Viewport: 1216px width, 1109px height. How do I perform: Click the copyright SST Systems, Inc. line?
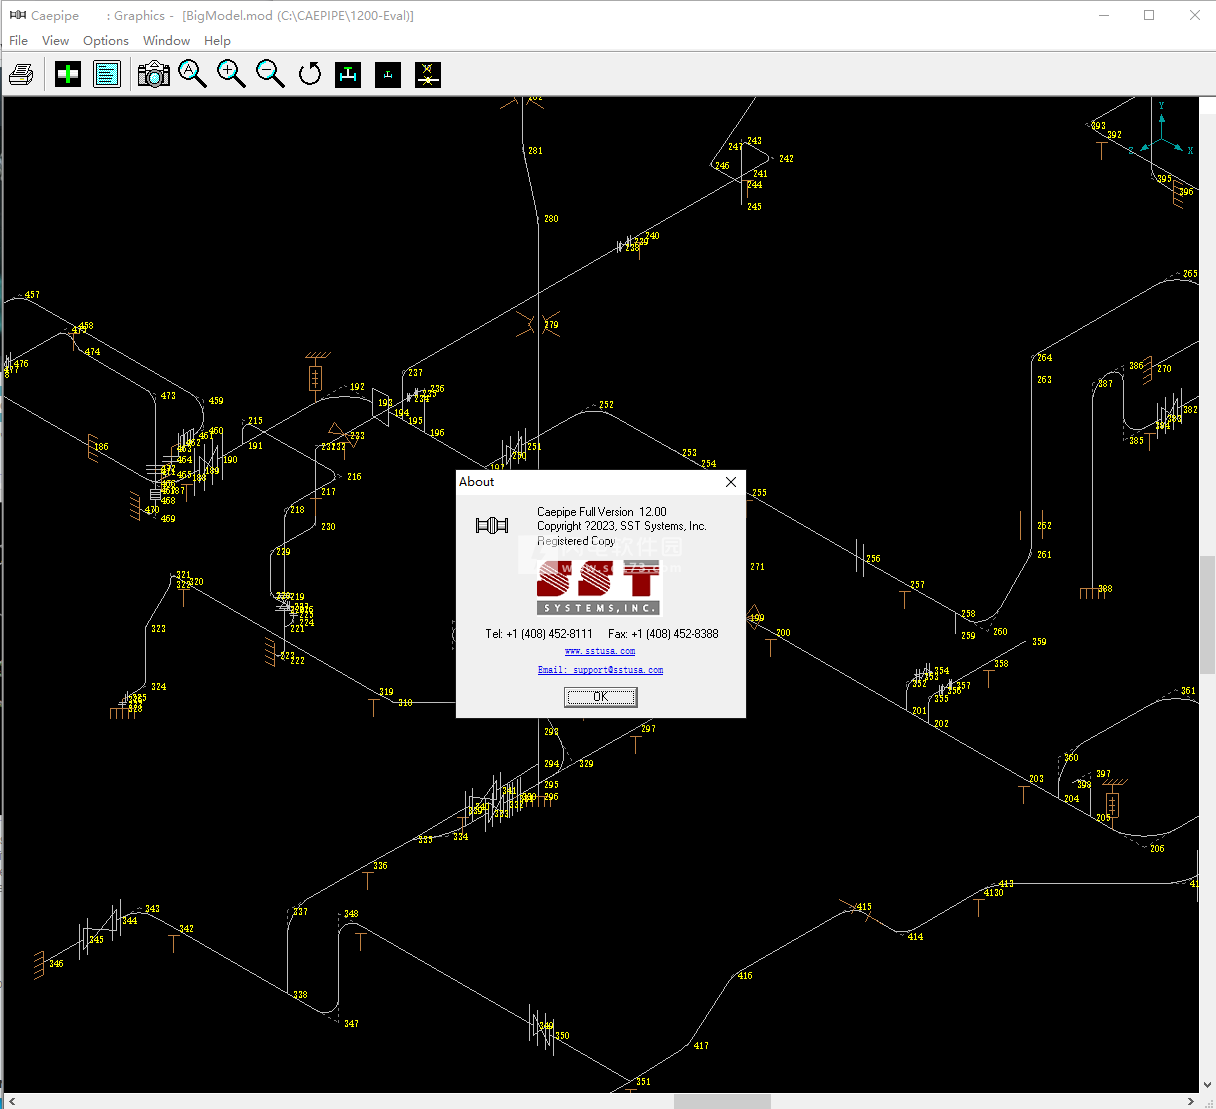pyautogui.click(x=622, y=526)
